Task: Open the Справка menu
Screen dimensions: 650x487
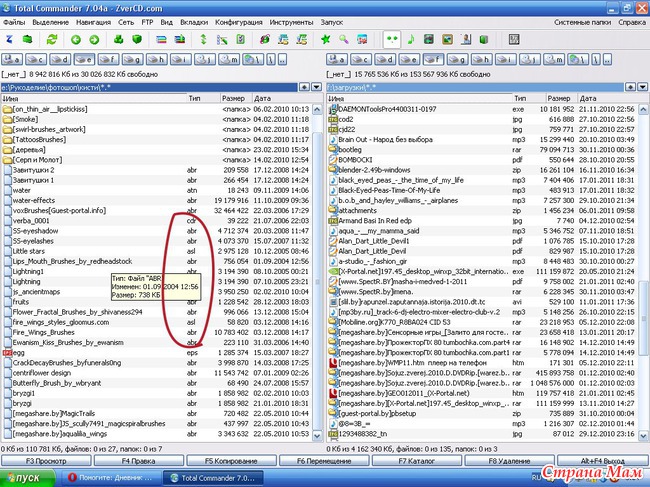Action: (x=632, y=22)
